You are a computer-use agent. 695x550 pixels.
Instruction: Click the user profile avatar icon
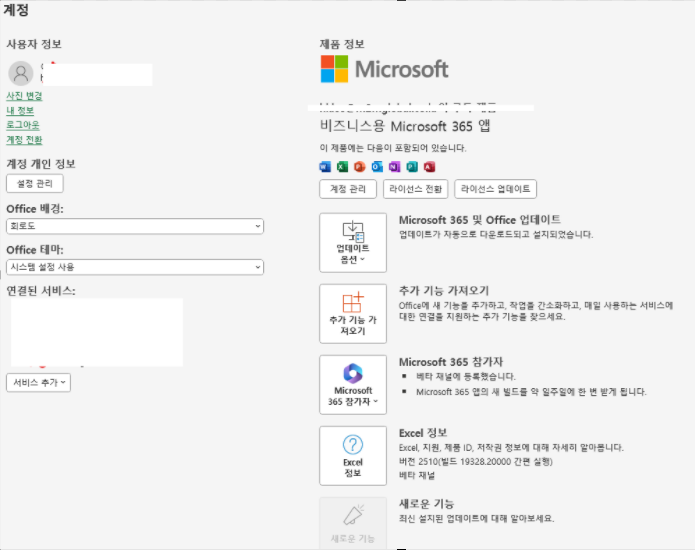(x=21, y=73)
